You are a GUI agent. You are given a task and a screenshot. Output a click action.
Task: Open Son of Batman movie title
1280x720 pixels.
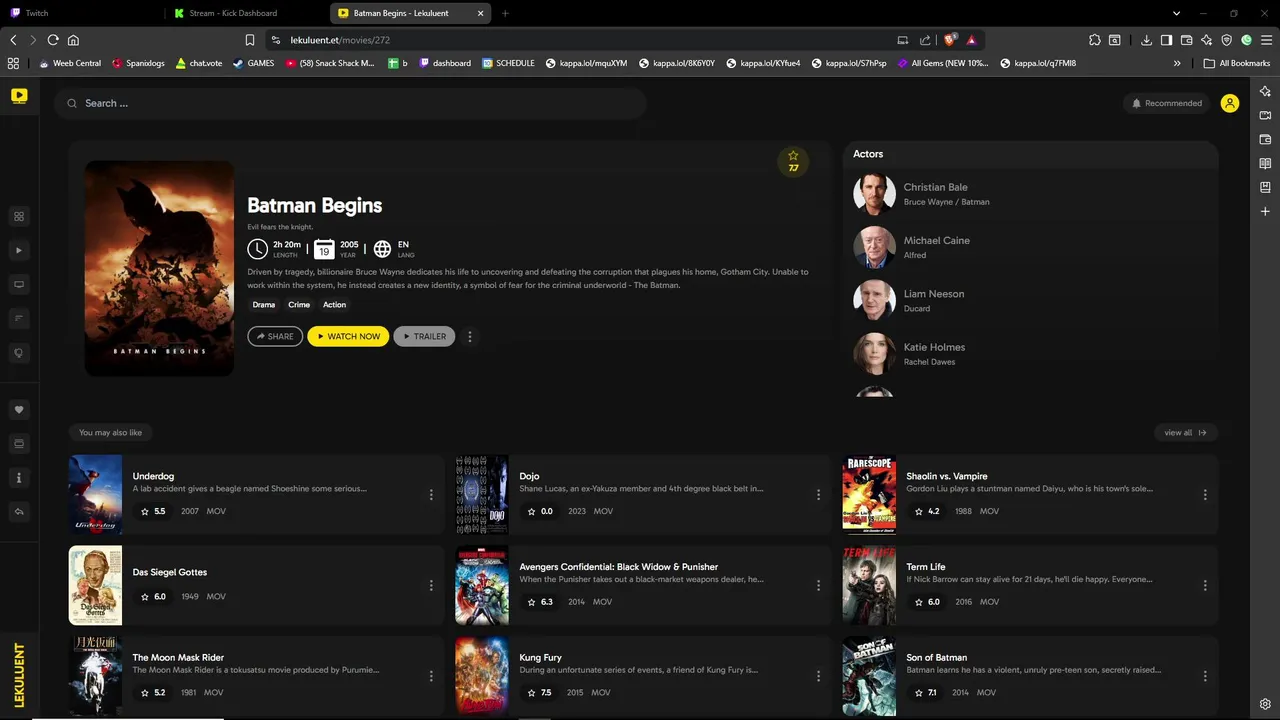pyautogui.click(x=936, y=658)
